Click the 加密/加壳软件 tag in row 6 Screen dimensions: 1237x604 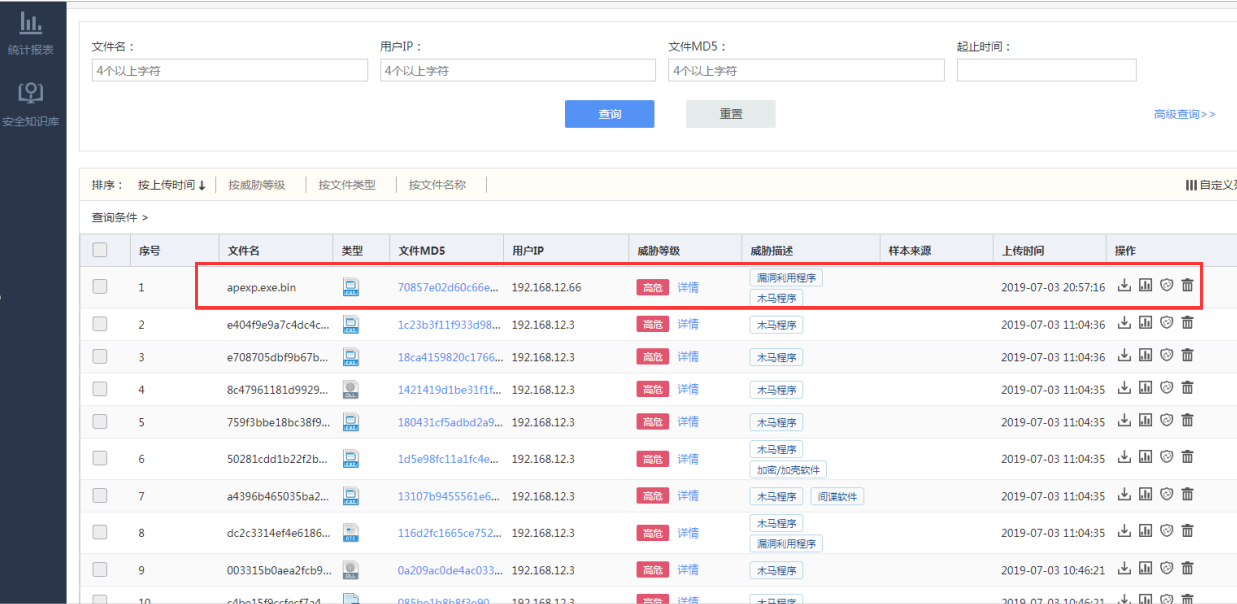788,470
